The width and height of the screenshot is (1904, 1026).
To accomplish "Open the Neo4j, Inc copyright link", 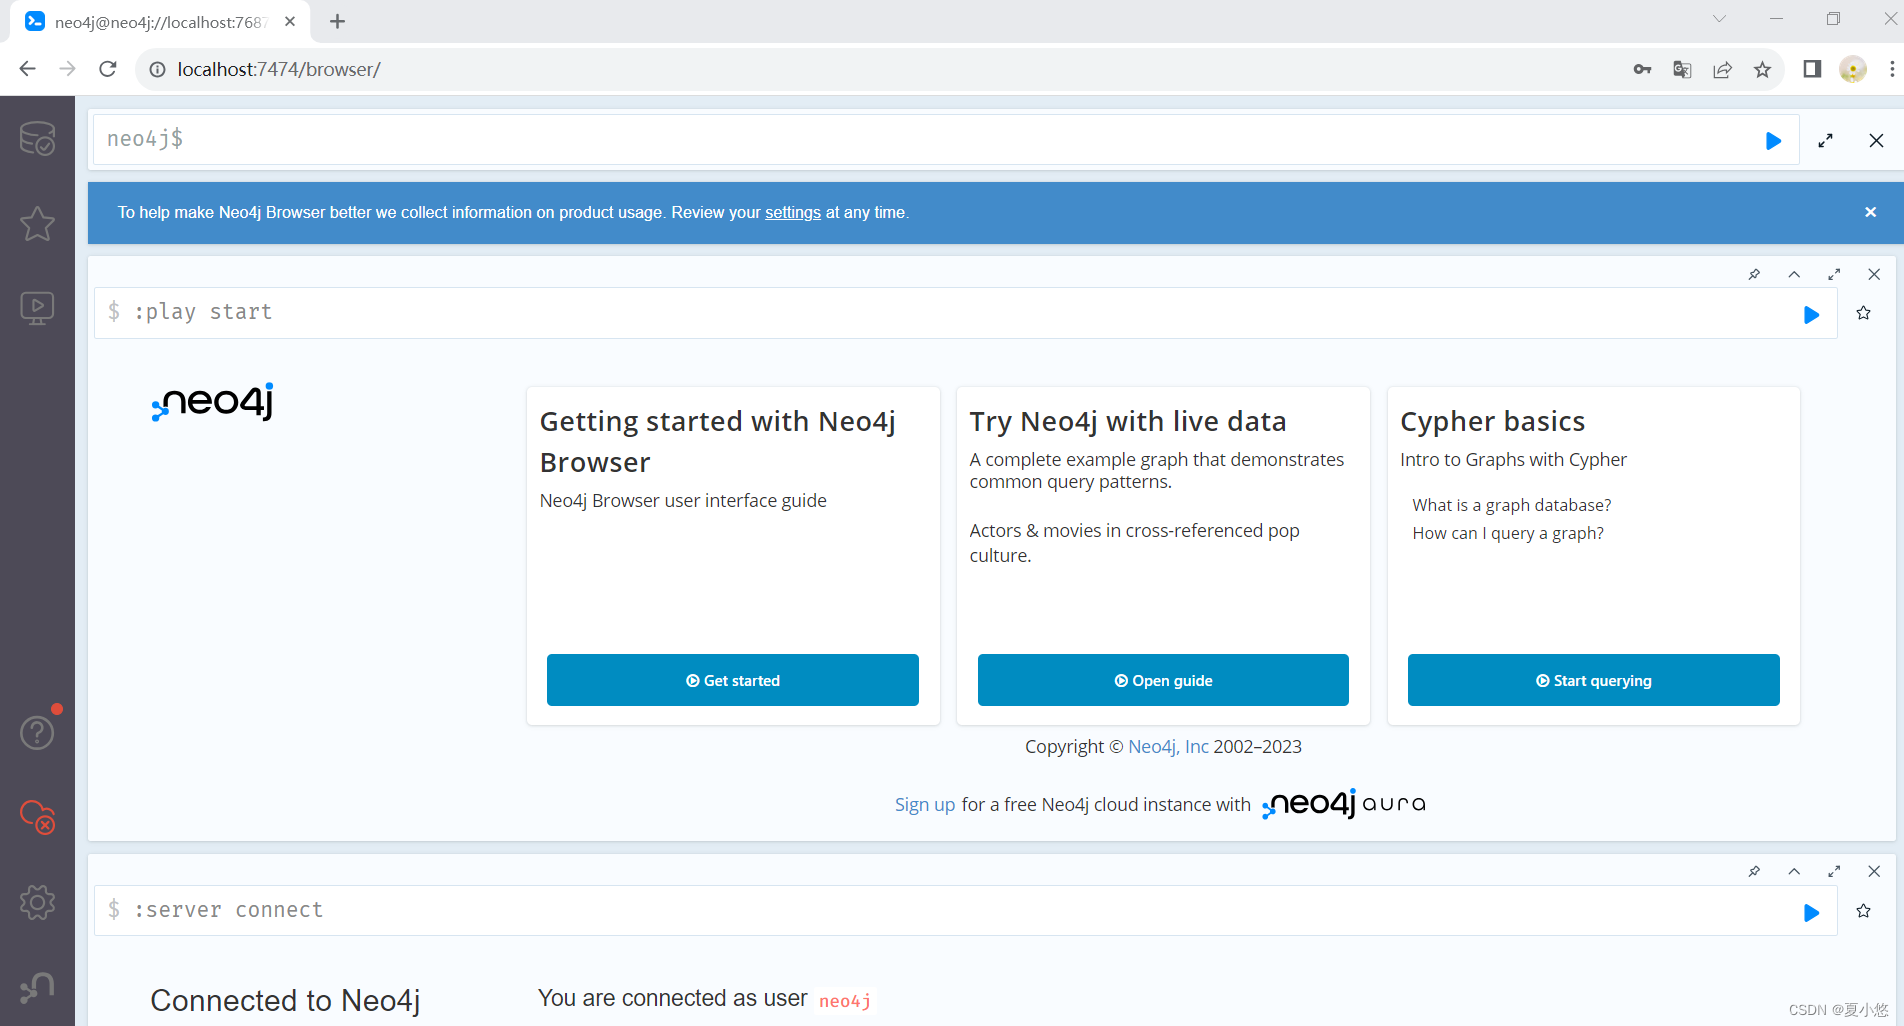I will pos(1168,746).
